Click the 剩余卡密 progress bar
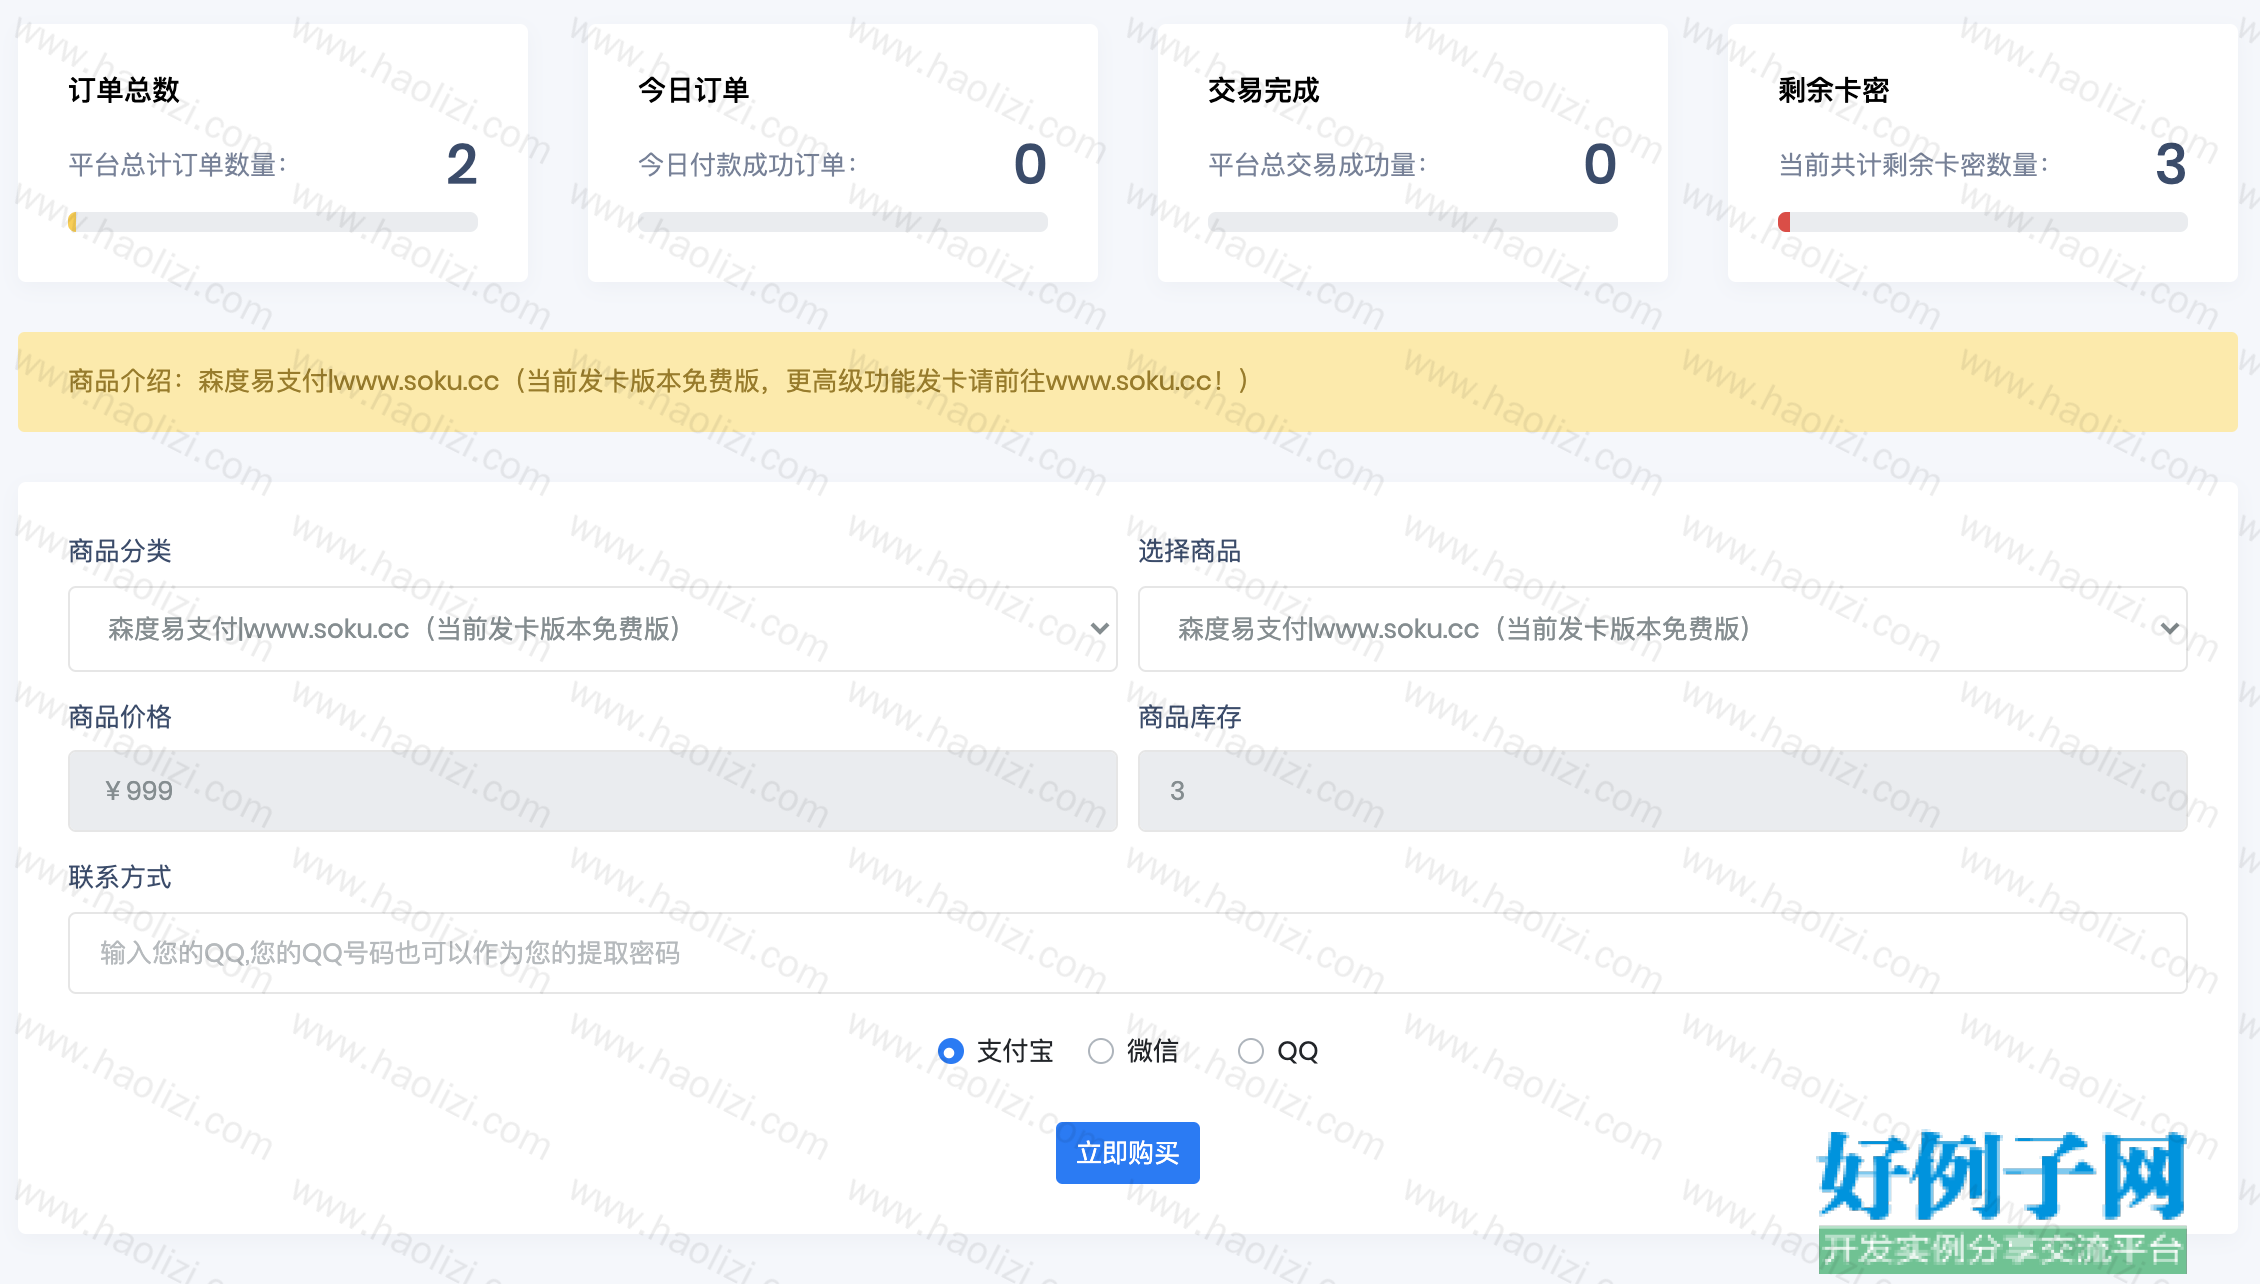 point(1983,222)
